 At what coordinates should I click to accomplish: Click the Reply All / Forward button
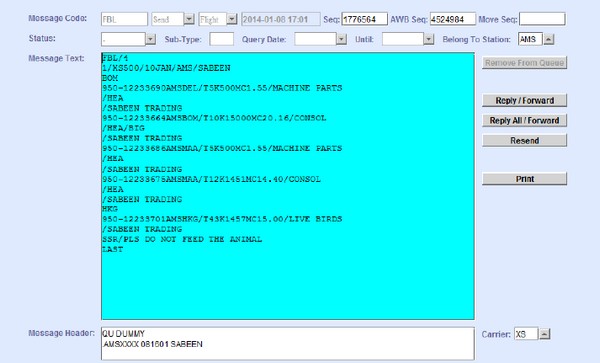pos(524,120)
